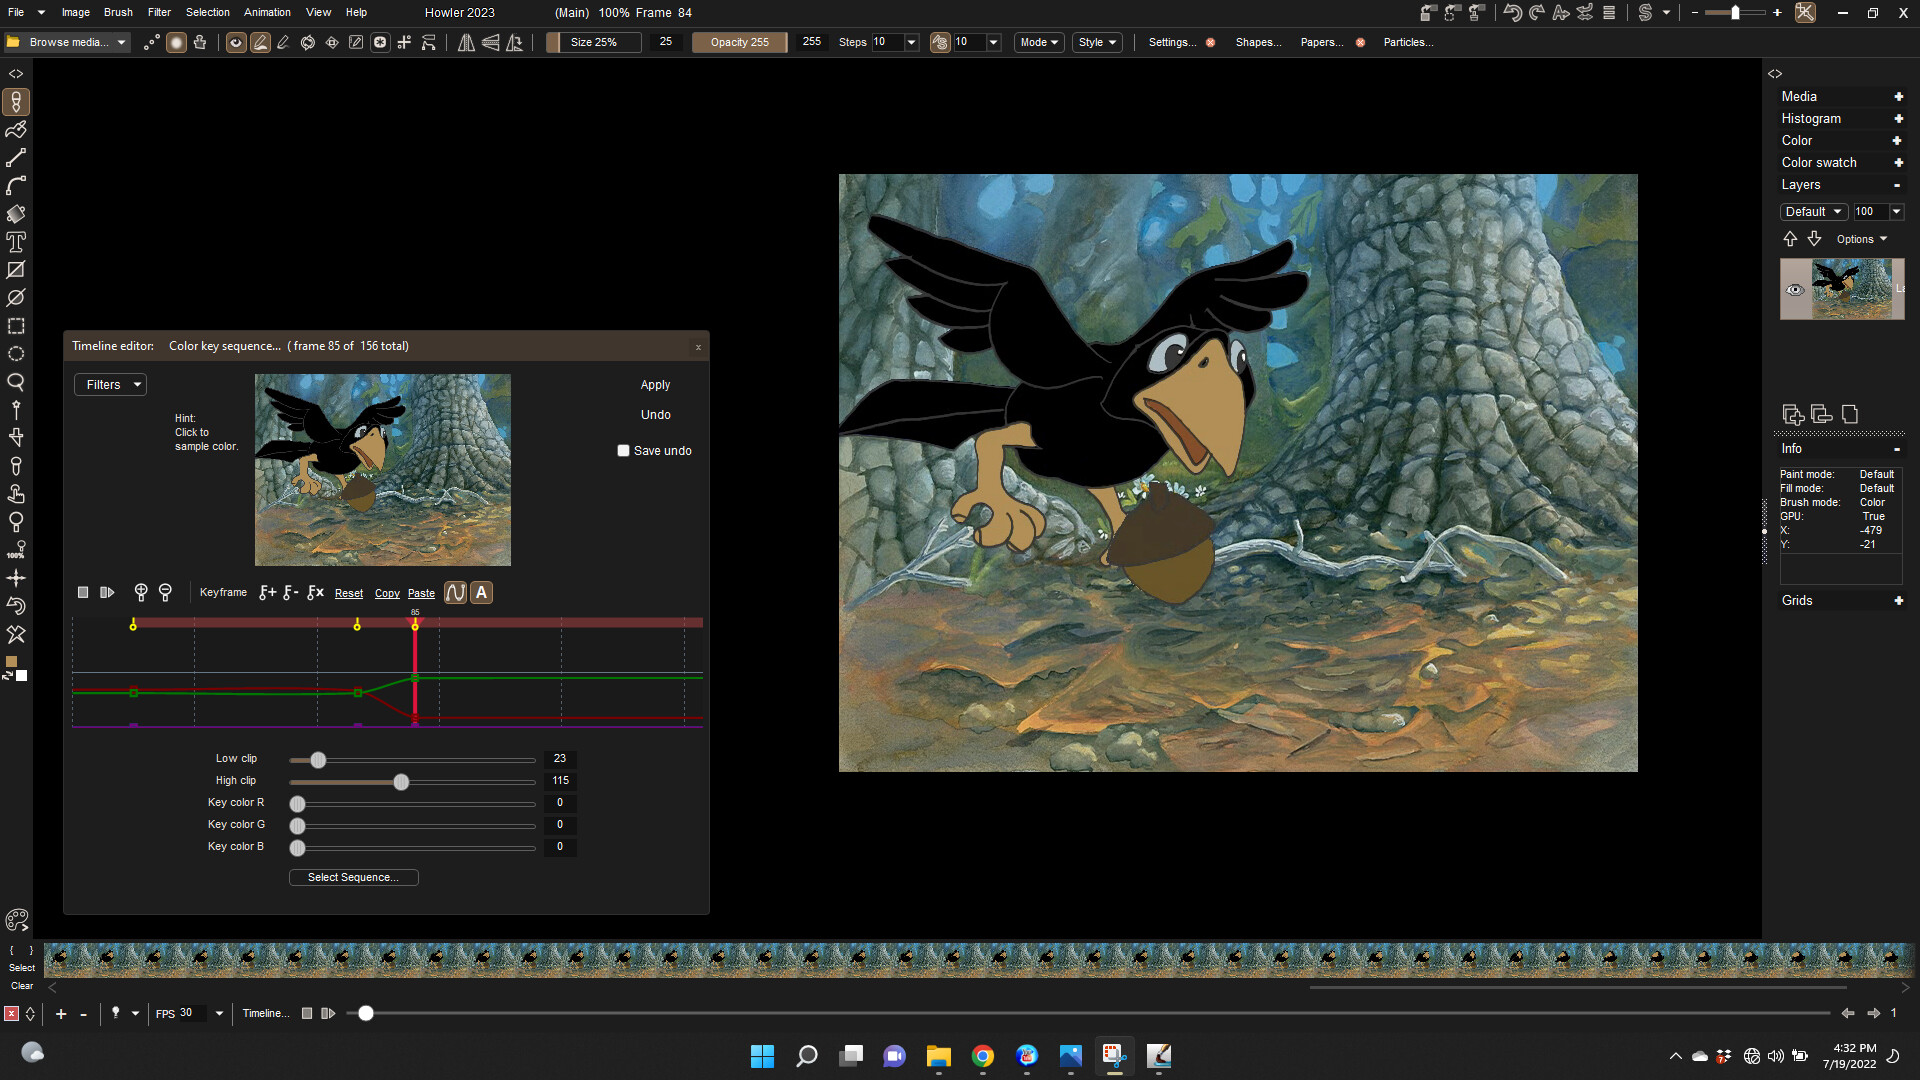The width and height of the screenshot is (1920, 1080).
Task: Select the Magnifier tool
Action: tap(15, 382)
